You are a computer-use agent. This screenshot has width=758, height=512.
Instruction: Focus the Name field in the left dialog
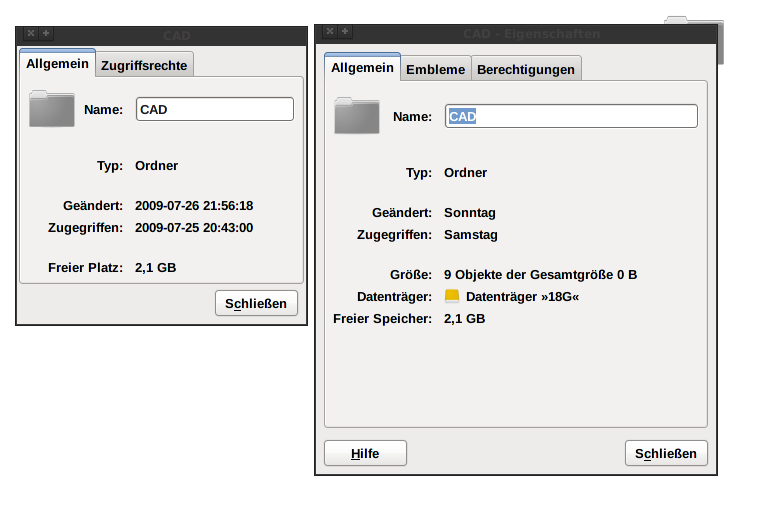pyautogui.click(x=214, y=109)
